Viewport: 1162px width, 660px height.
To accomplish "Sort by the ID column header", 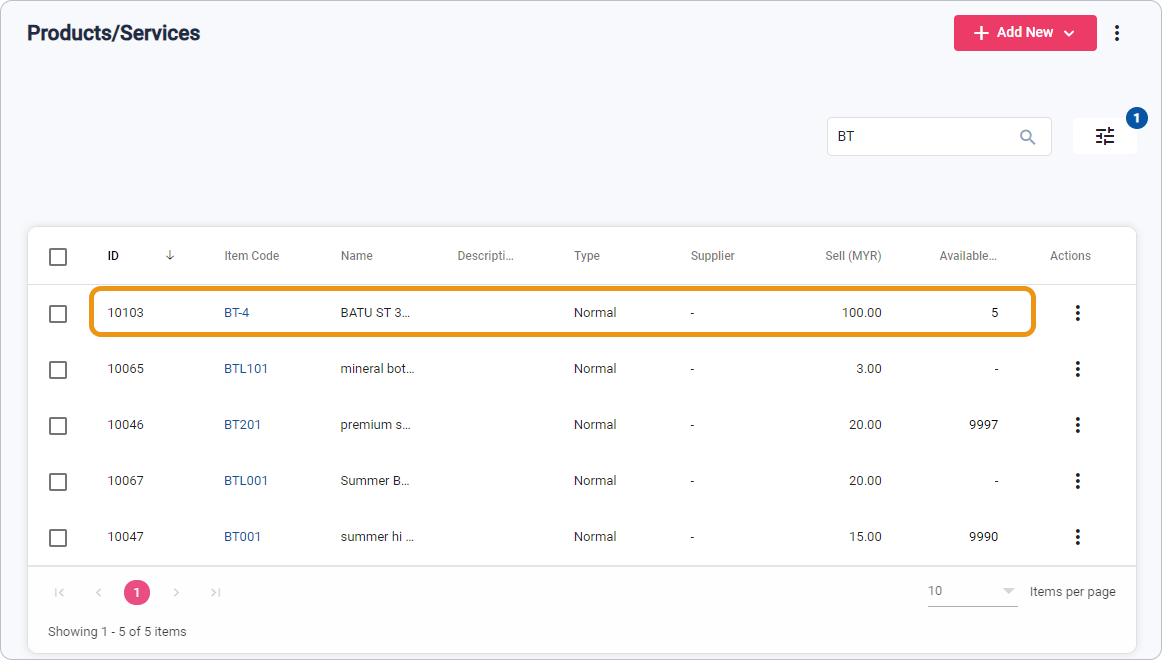I will point(113,256).
